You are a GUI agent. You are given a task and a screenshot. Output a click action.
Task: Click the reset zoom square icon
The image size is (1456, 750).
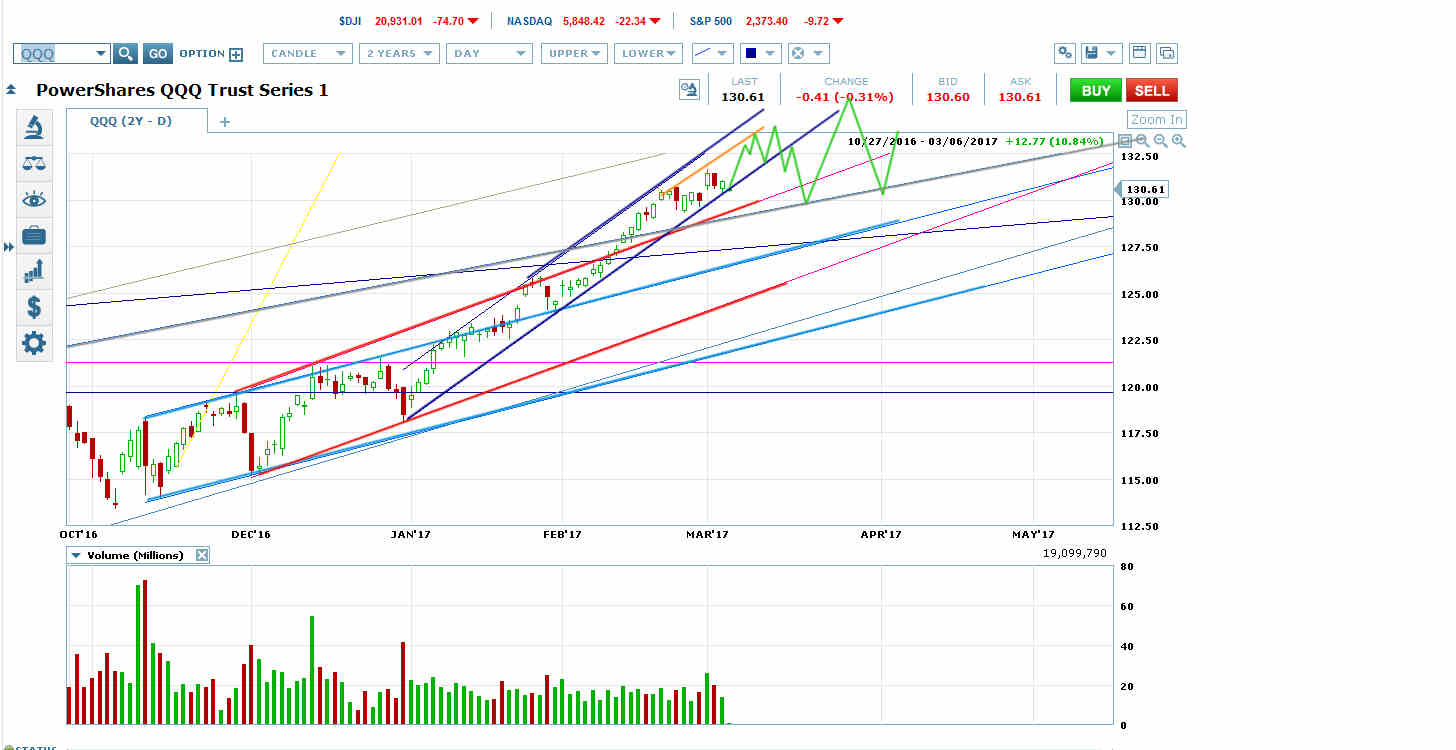[x=1124, y=141]
